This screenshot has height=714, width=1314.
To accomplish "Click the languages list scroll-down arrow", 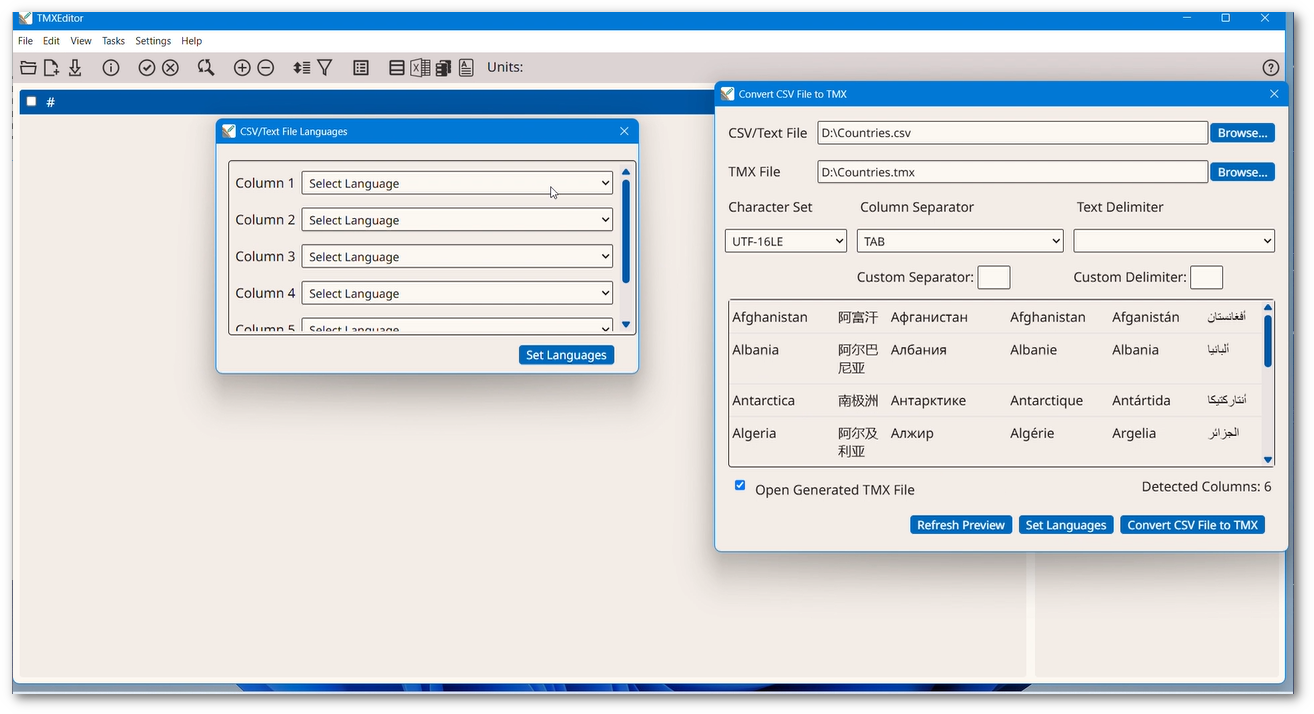I will tap(626, 324).
